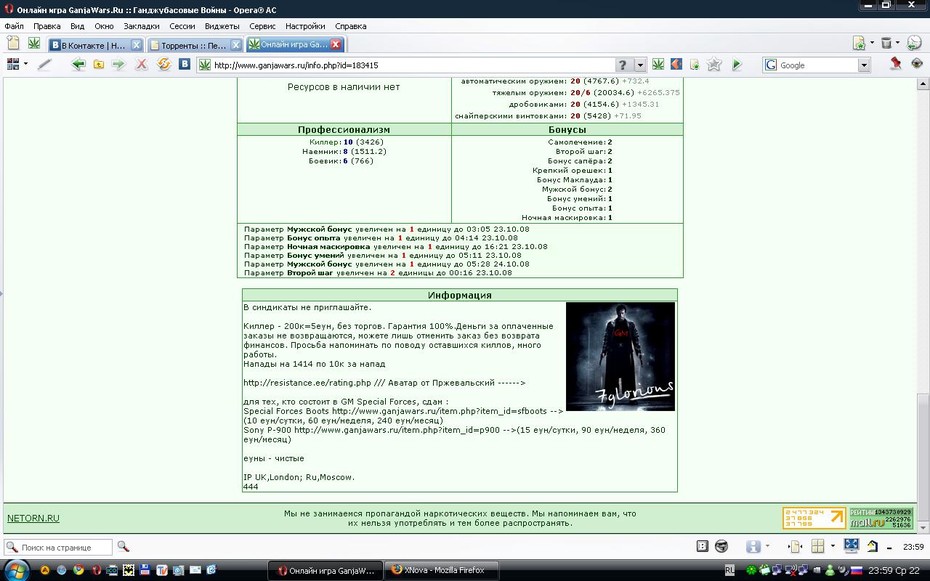
Task: Click the Windows Start orb
Action: click(15, 570)
